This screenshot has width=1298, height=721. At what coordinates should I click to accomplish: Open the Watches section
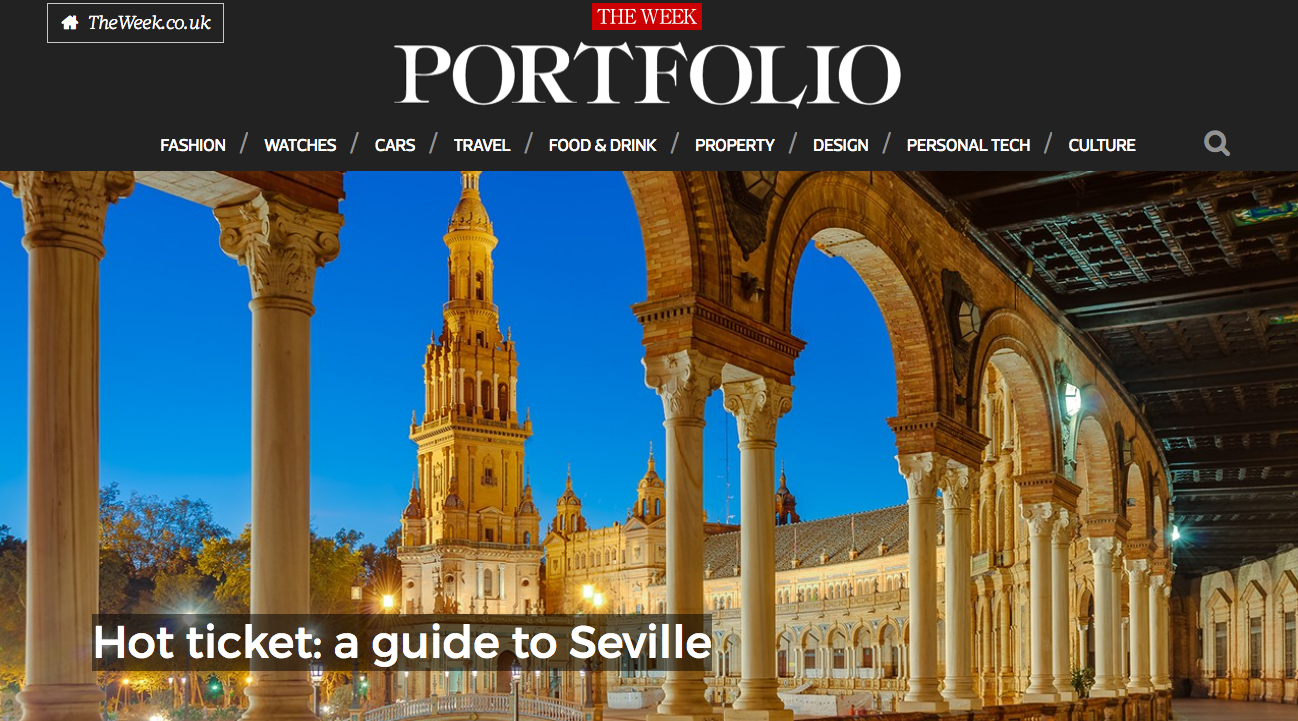[300, 145]
